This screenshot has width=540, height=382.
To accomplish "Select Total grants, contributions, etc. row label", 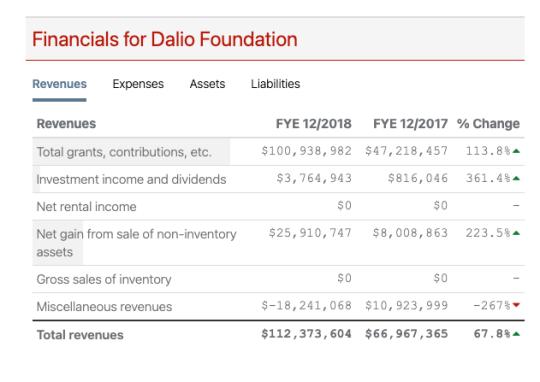I will [124, 152].
